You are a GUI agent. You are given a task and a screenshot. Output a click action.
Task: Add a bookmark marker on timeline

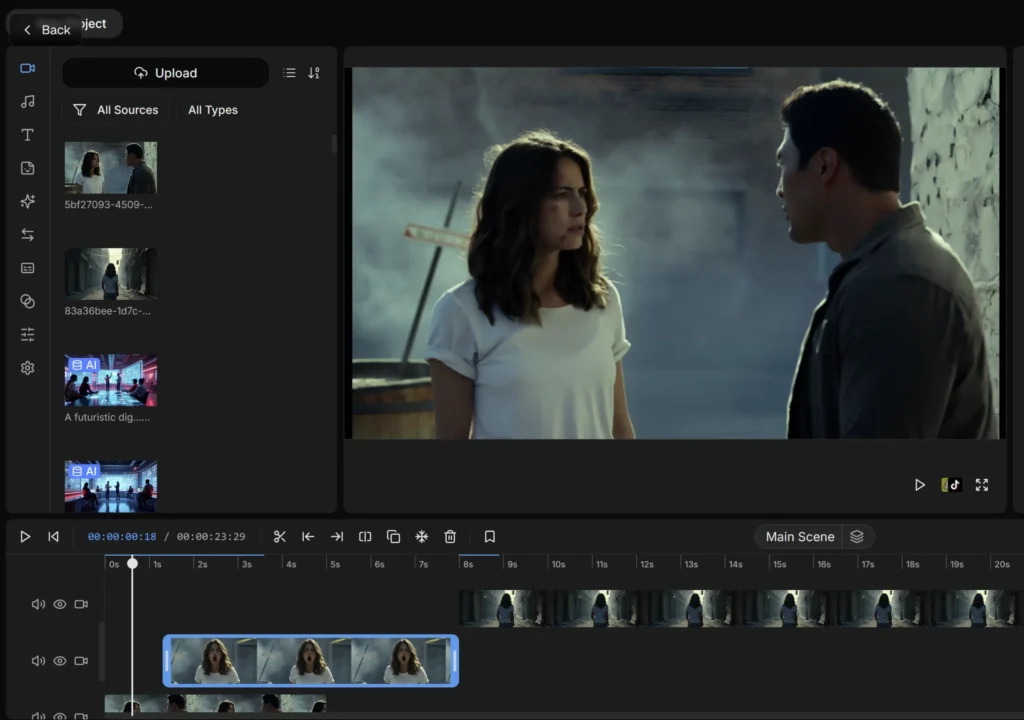(490, 537)
